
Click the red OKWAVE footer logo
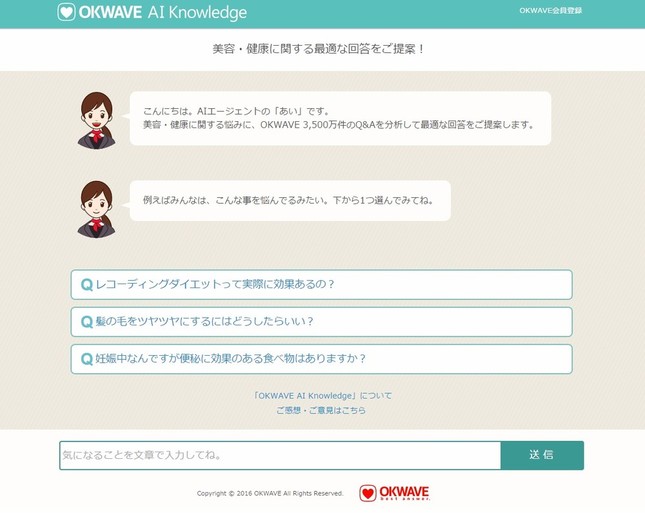pyautogui.click(x=394, y=493)
